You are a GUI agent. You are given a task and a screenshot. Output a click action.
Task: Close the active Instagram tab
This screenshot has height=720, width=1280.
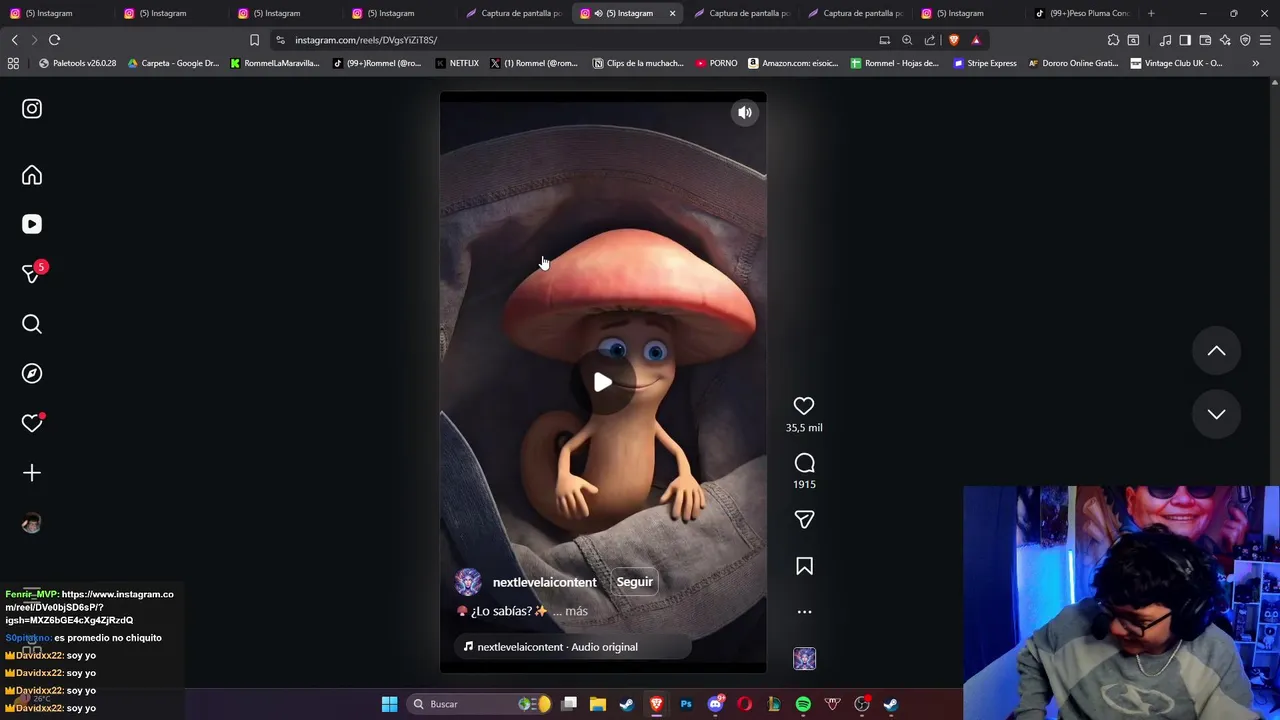point(672,13)
